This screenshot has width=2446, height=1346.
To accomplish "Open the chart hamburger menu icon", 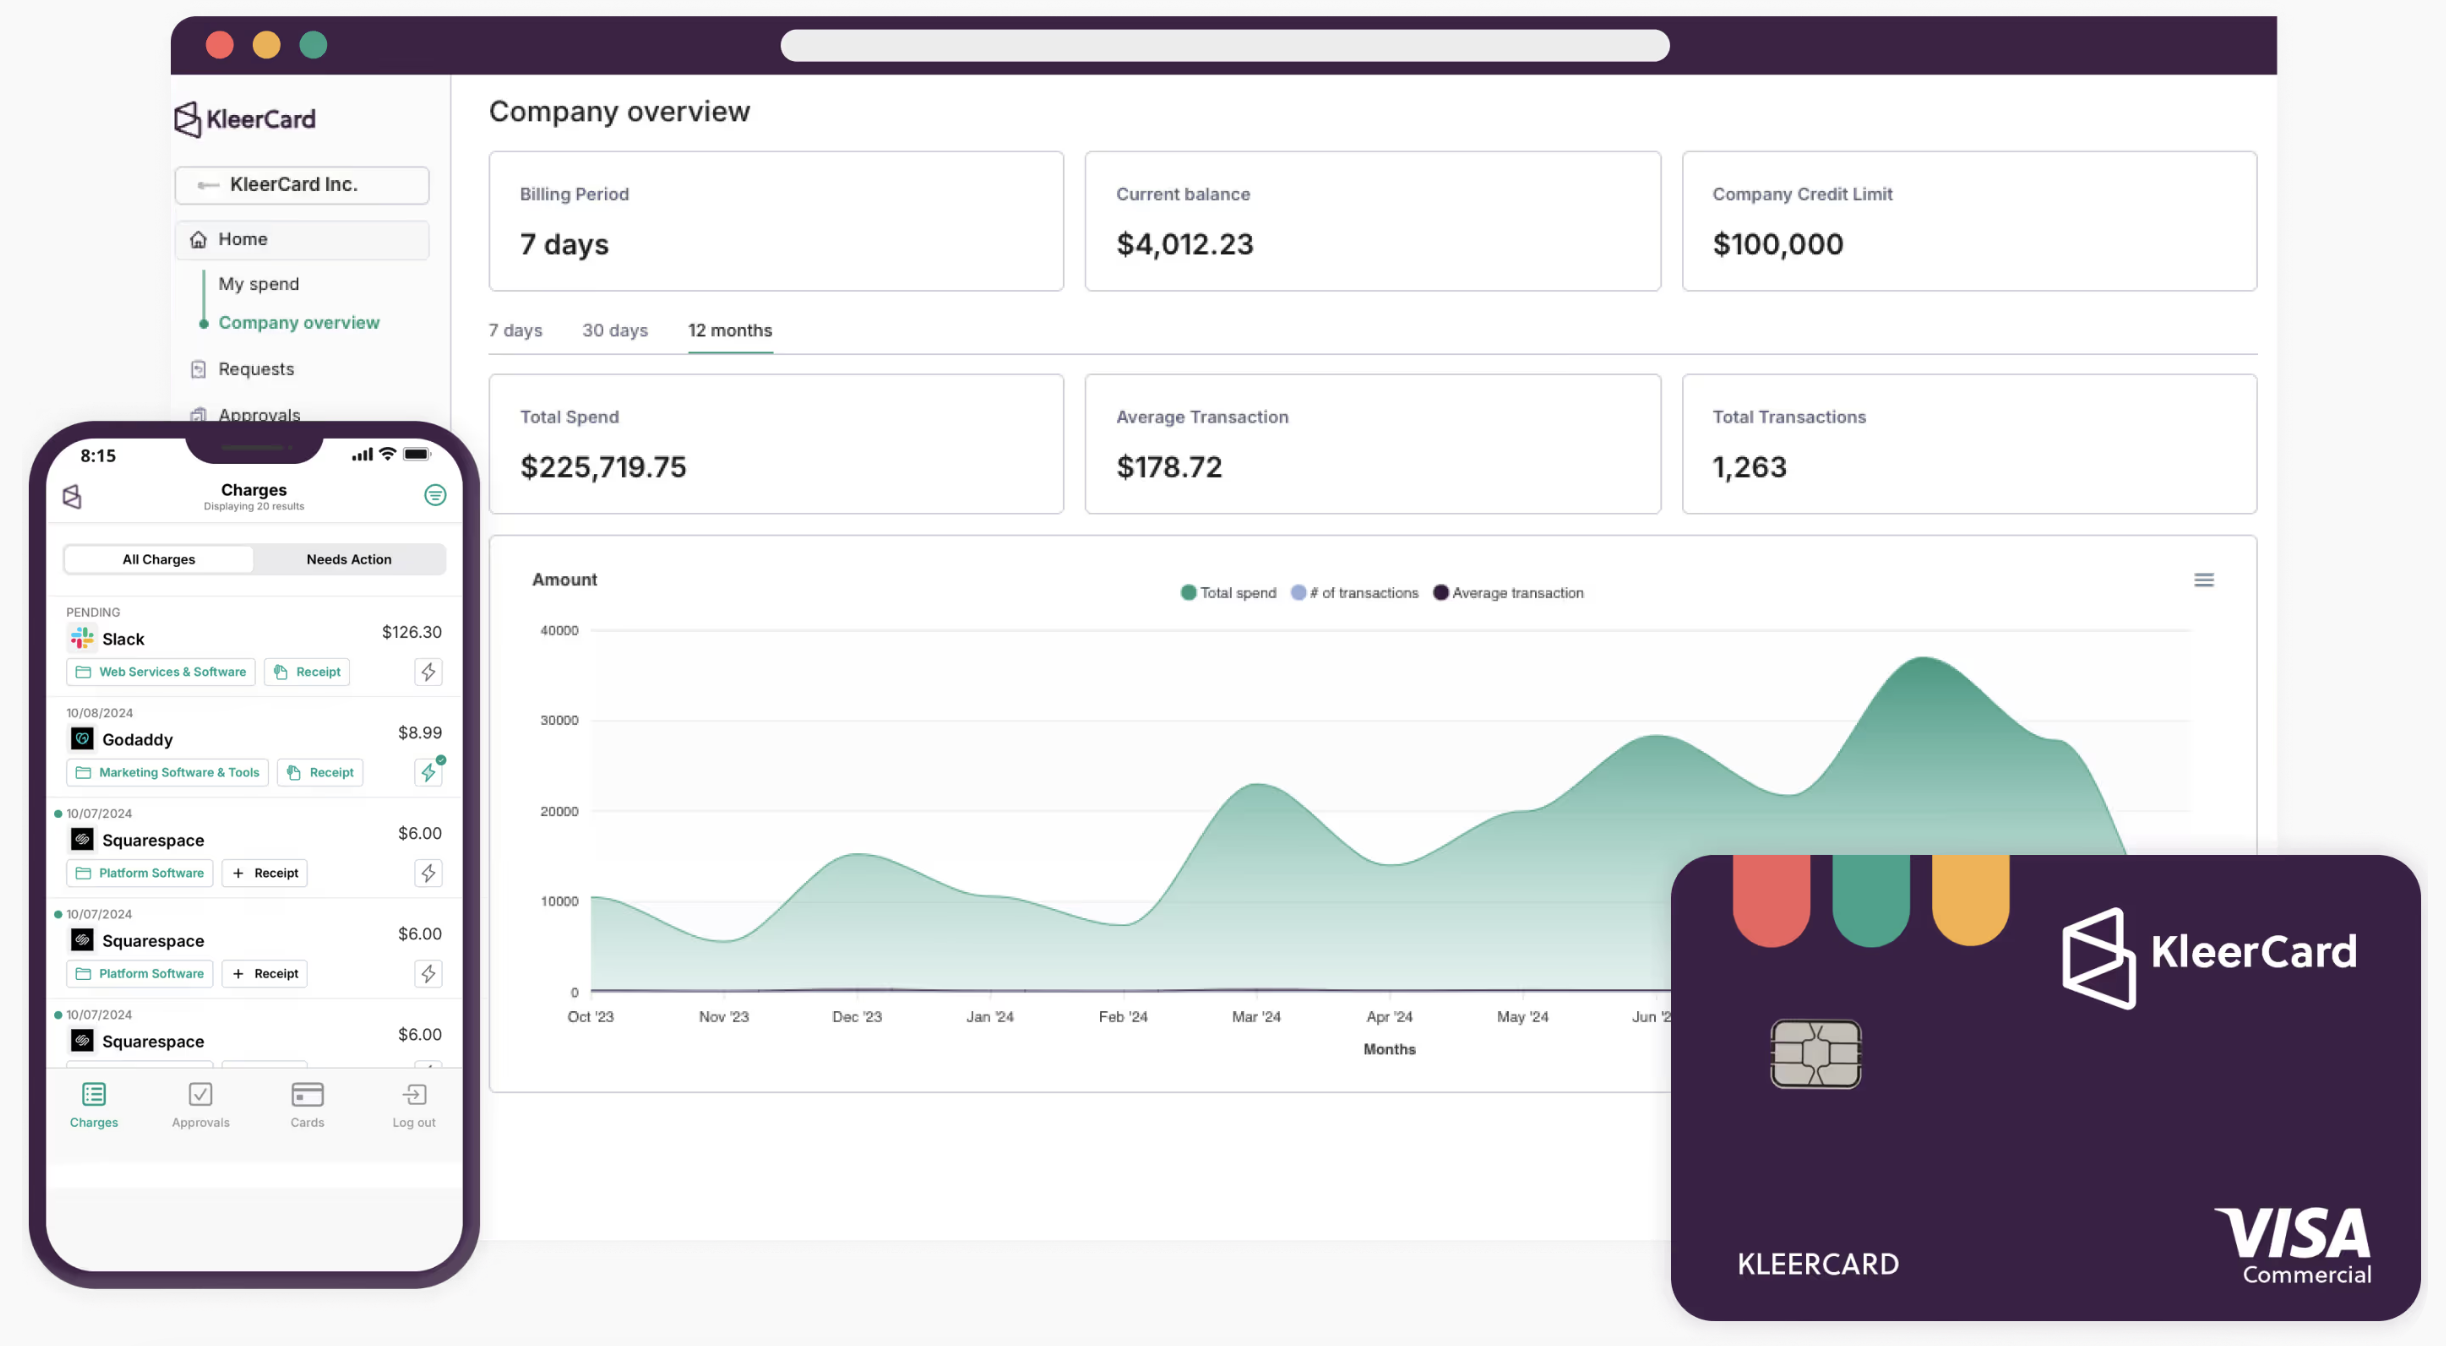I will pyautogui.click(x=2203, y=580).
